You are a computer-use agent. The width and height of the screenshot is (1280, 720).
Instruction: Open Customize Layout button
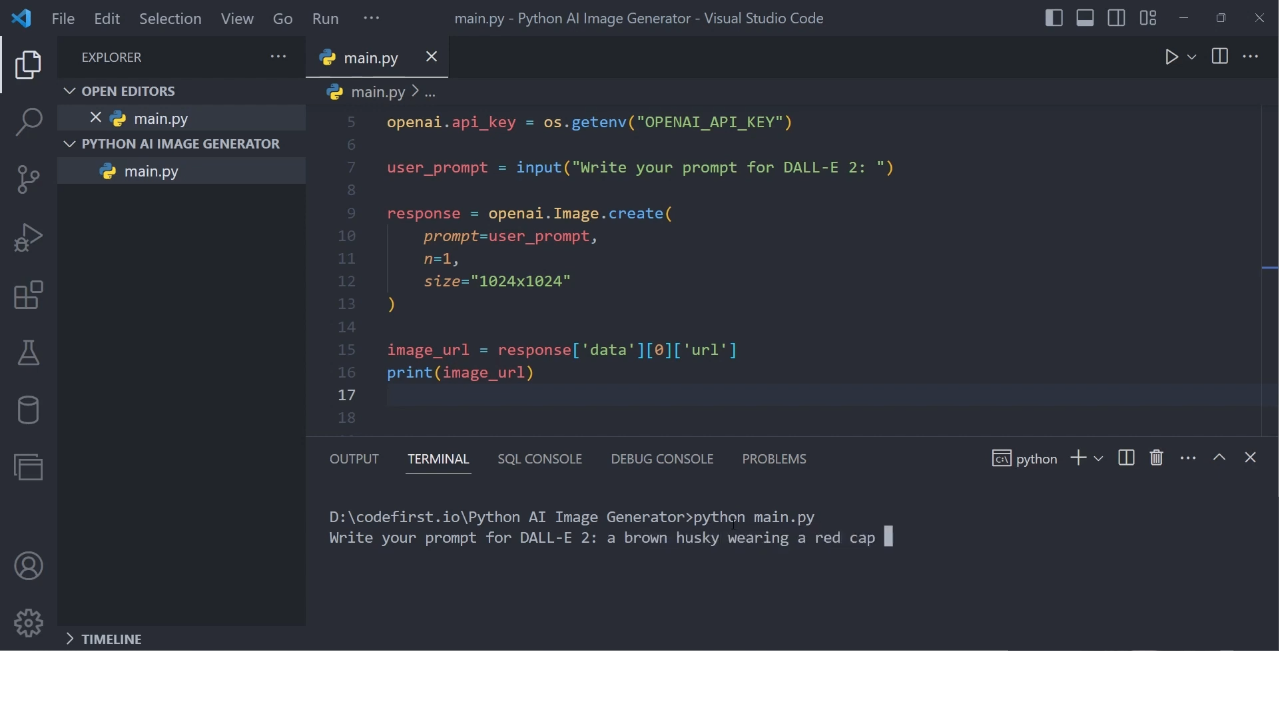[1148, 18]
